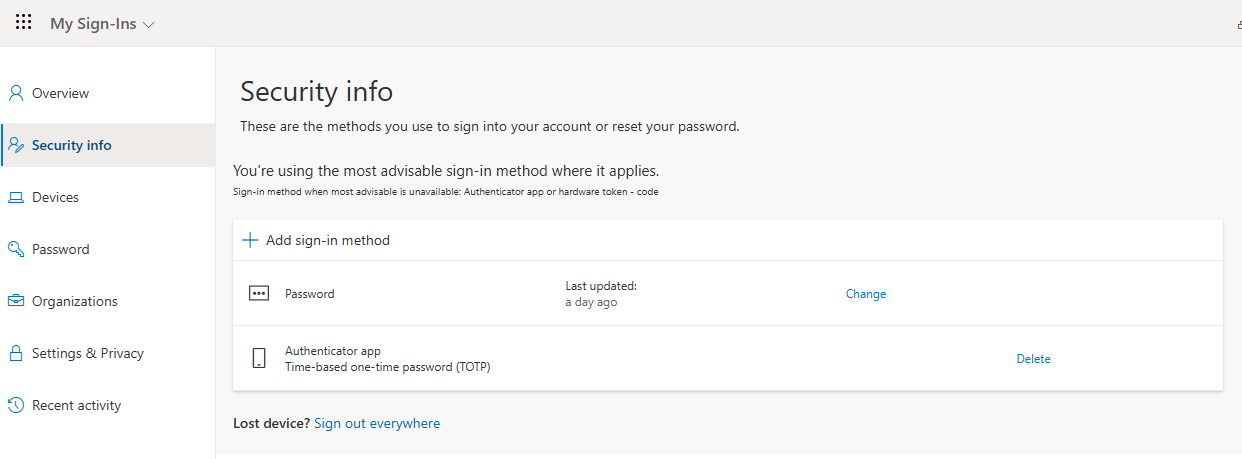Click Add sign-in method button
This screenshot has width=1242, height=459.
click(316, 240)
